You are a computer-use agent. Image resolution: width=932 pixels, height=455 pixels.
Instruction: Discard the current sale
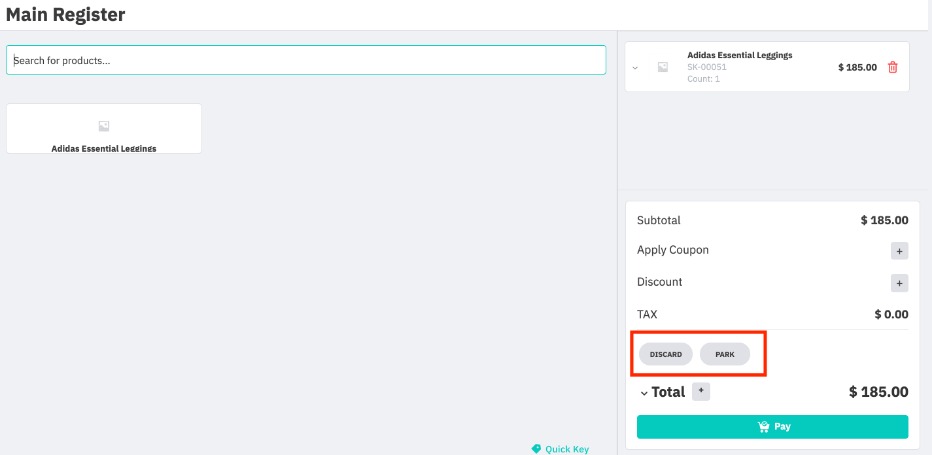666,355
